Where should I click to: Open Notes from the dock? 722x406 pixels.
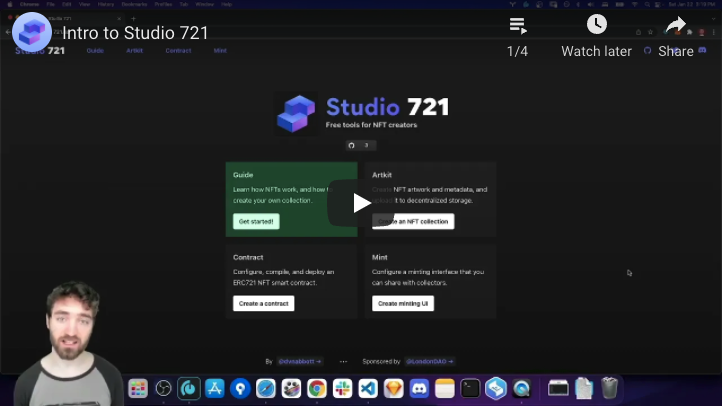click(x=445, y=389)
